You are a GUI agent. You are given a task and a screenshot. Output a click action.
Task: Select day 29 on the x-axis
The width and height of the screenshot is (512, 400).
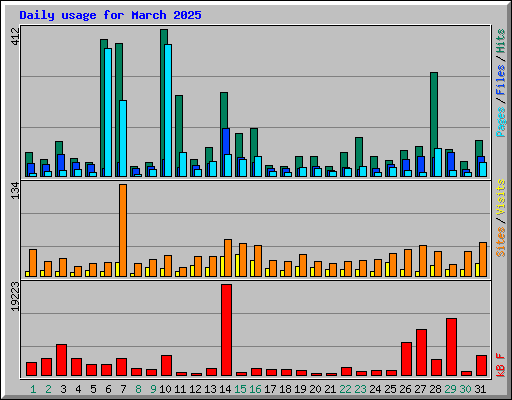click(x=450, y=389)
